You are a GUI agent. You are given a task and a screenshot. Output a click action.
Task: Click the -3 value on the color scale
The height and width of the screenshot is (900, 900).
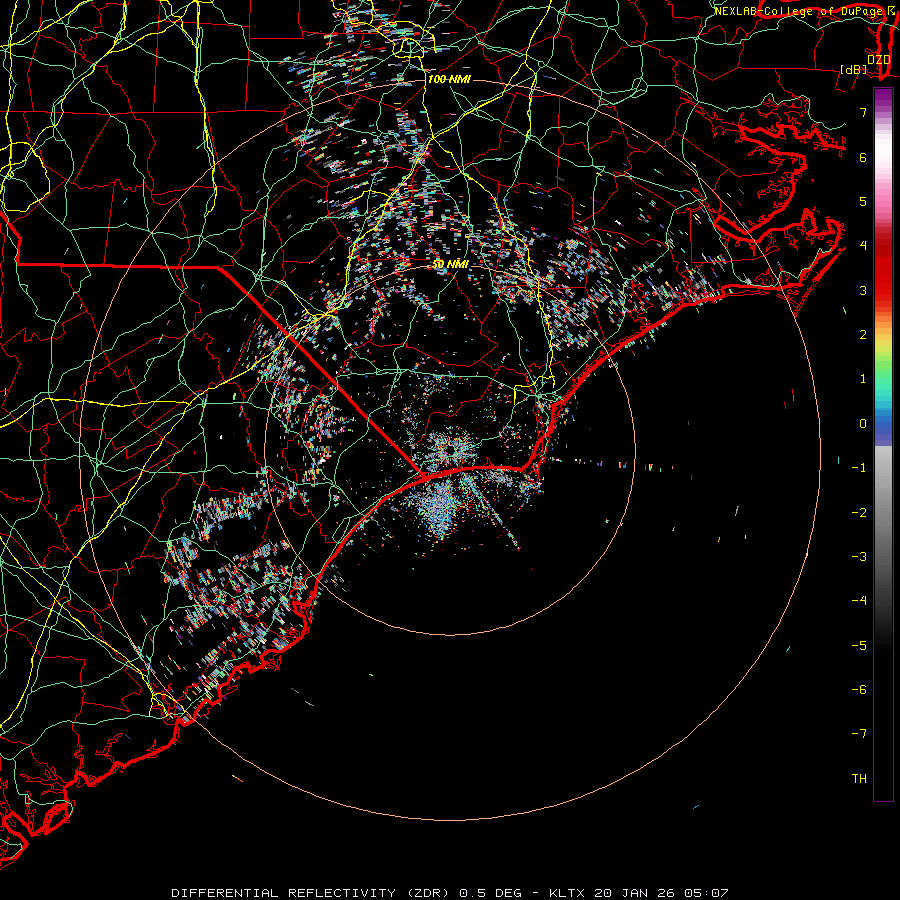point(859,557)
